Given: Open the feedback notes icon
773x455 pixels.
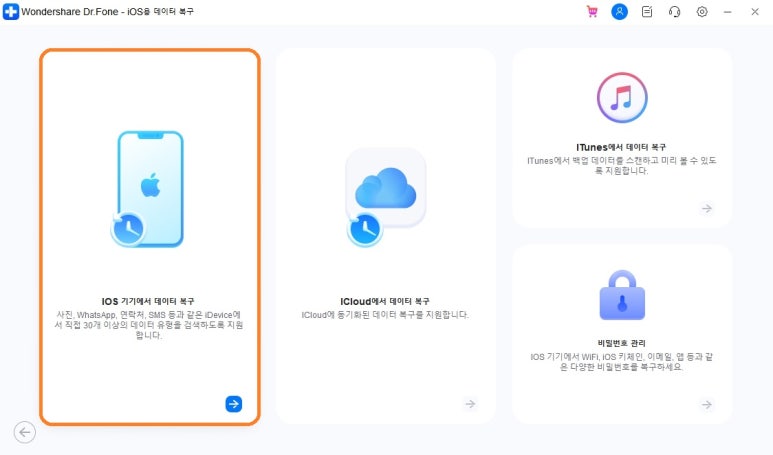Looking at the screenshot, I should 647,11.
